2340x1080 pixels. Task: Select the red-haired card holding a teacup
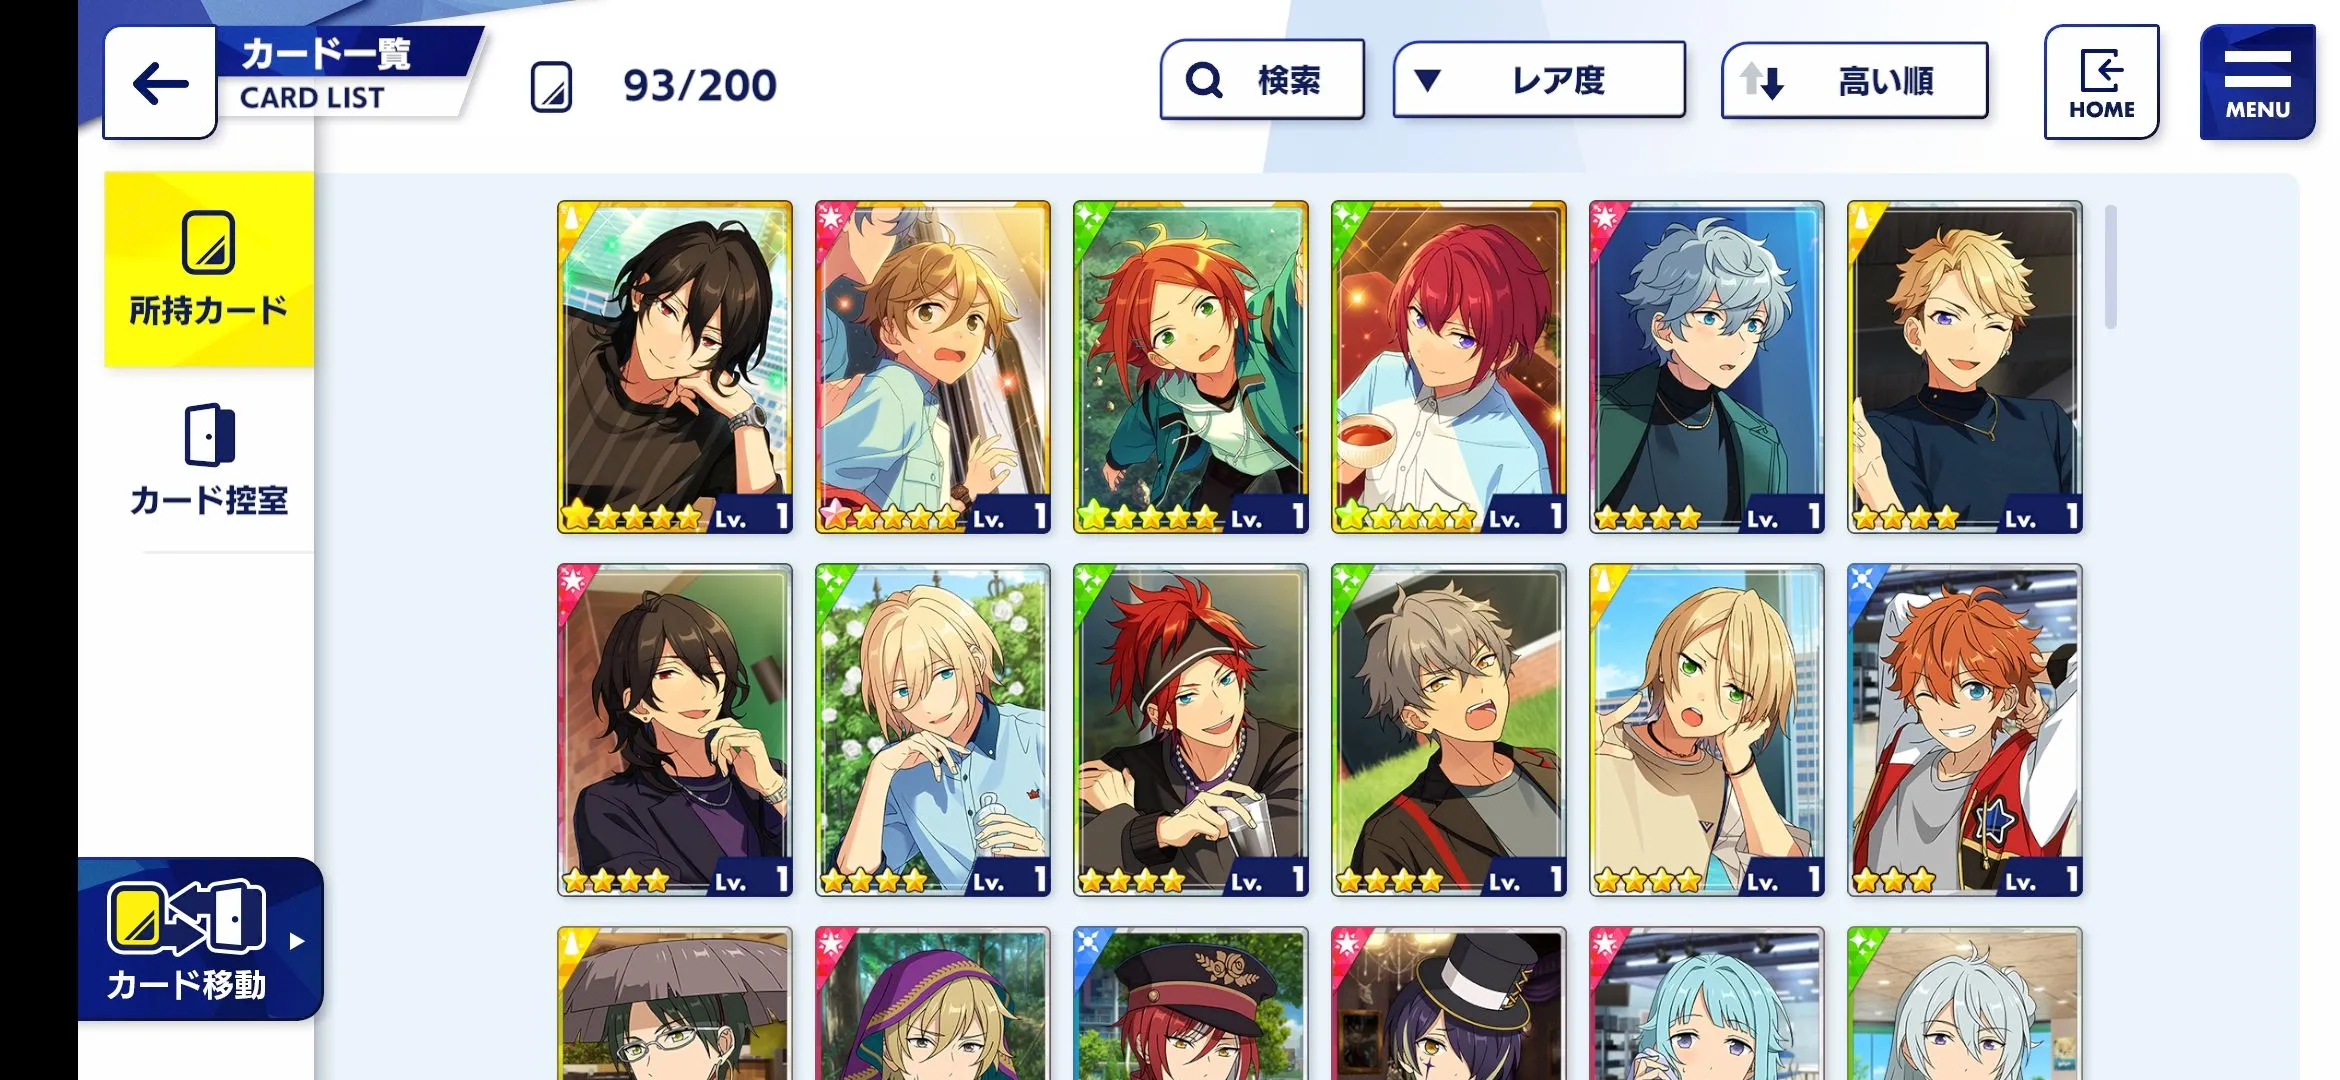(1449, 367)
